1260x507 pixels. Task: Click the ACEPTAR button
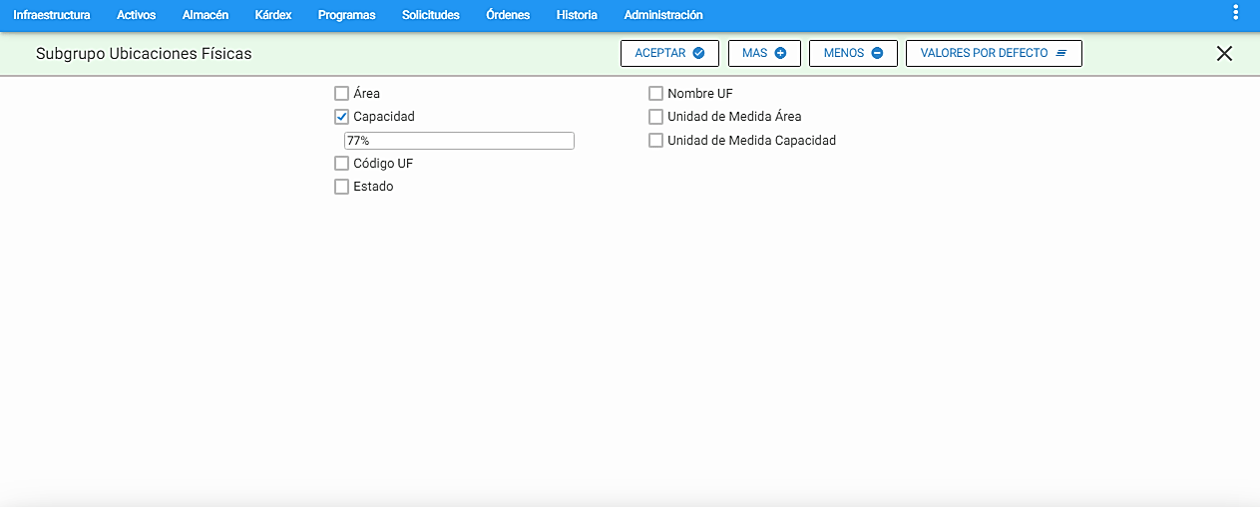[x=670, y=53]
